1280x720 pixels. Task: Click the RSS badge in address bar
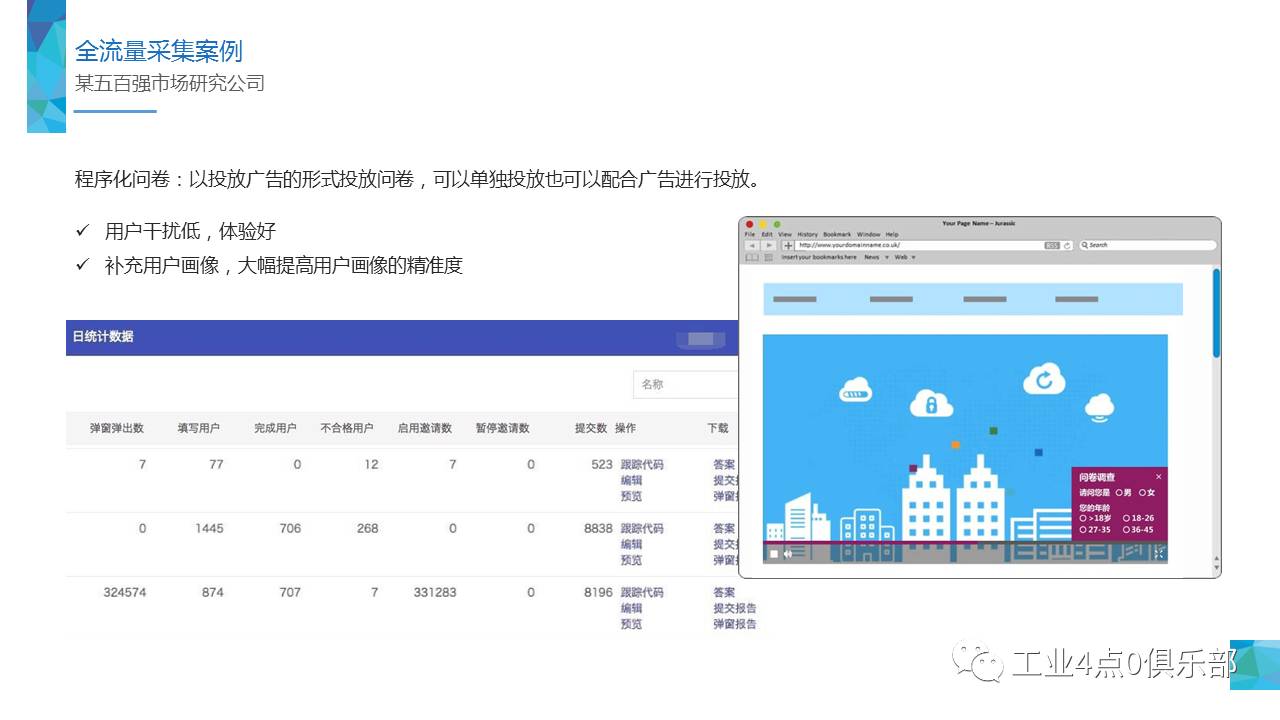[x=1051, y=245]
